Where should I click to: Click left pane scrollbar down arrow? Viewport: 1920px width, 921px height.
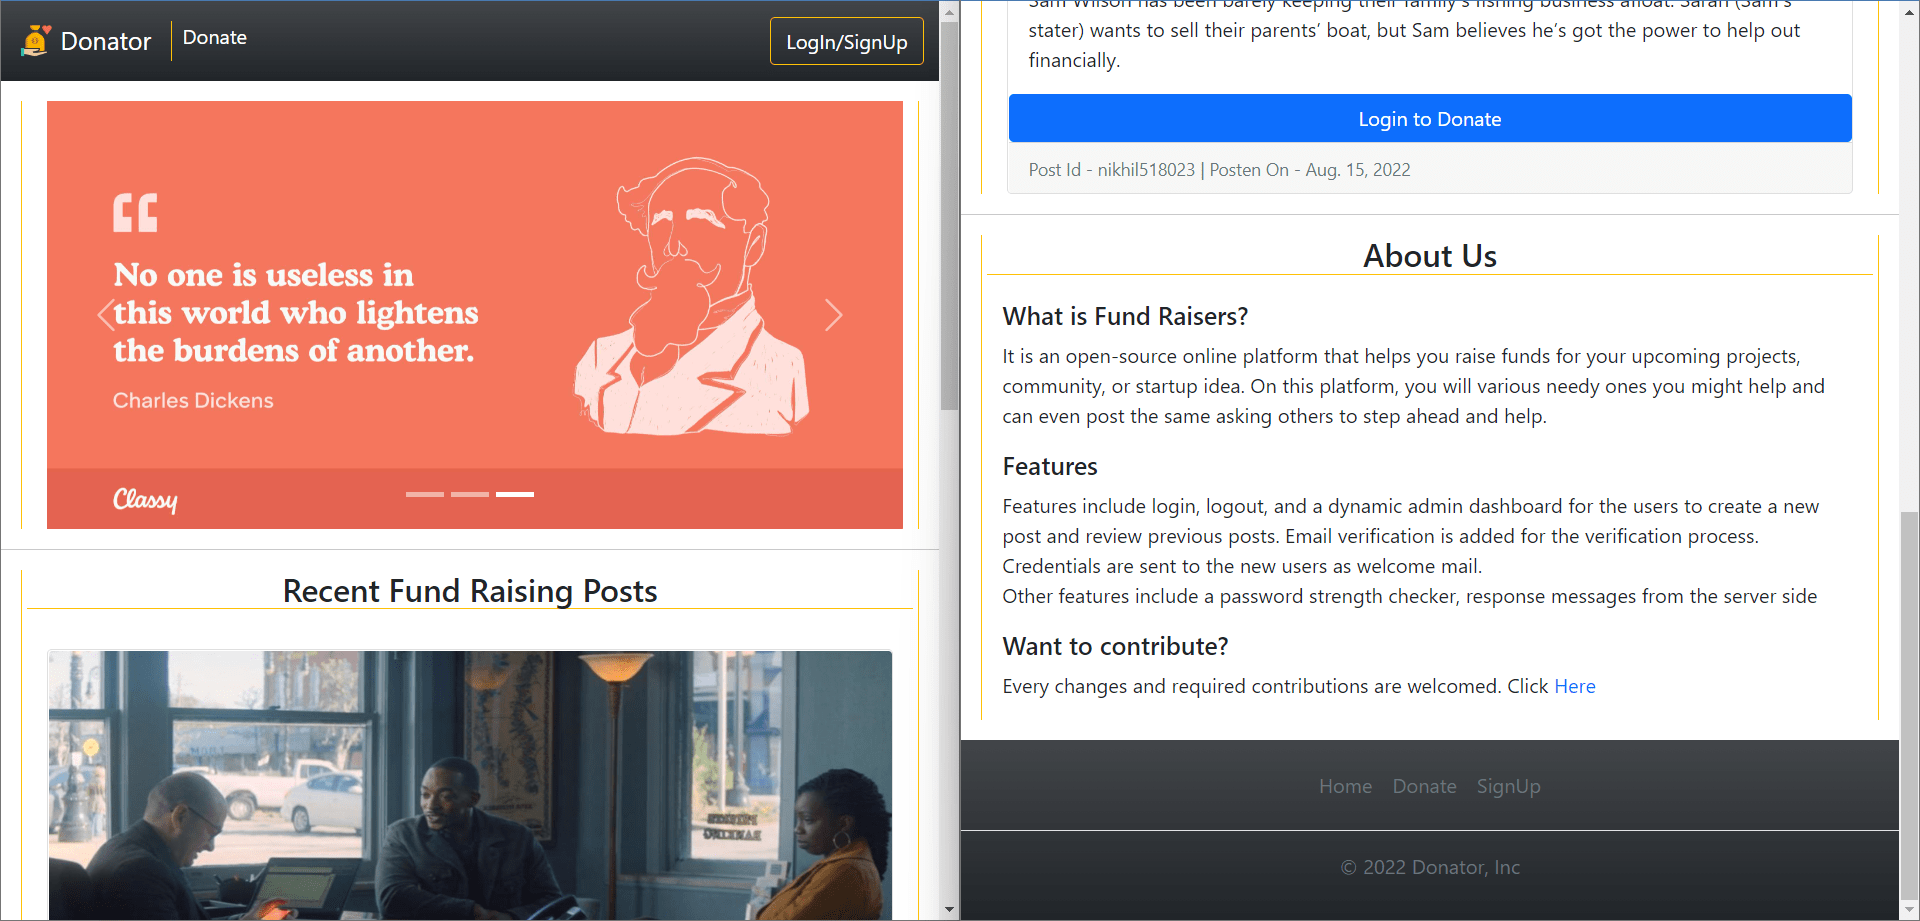[x=949, y=910]
